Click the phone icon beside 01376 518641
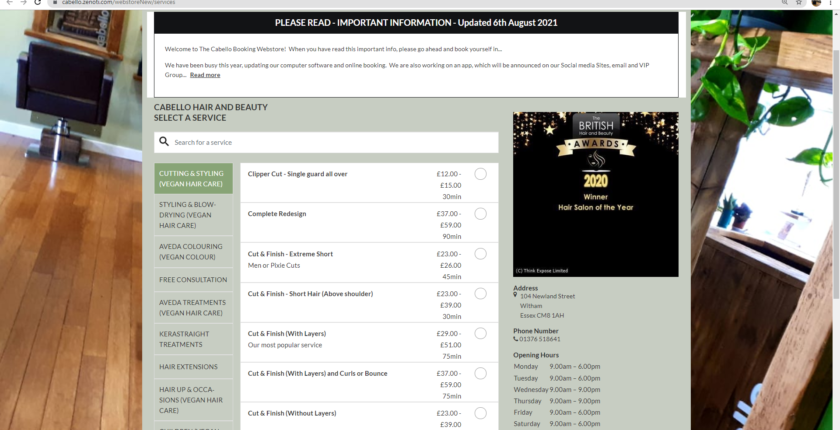 click(516, 339)
